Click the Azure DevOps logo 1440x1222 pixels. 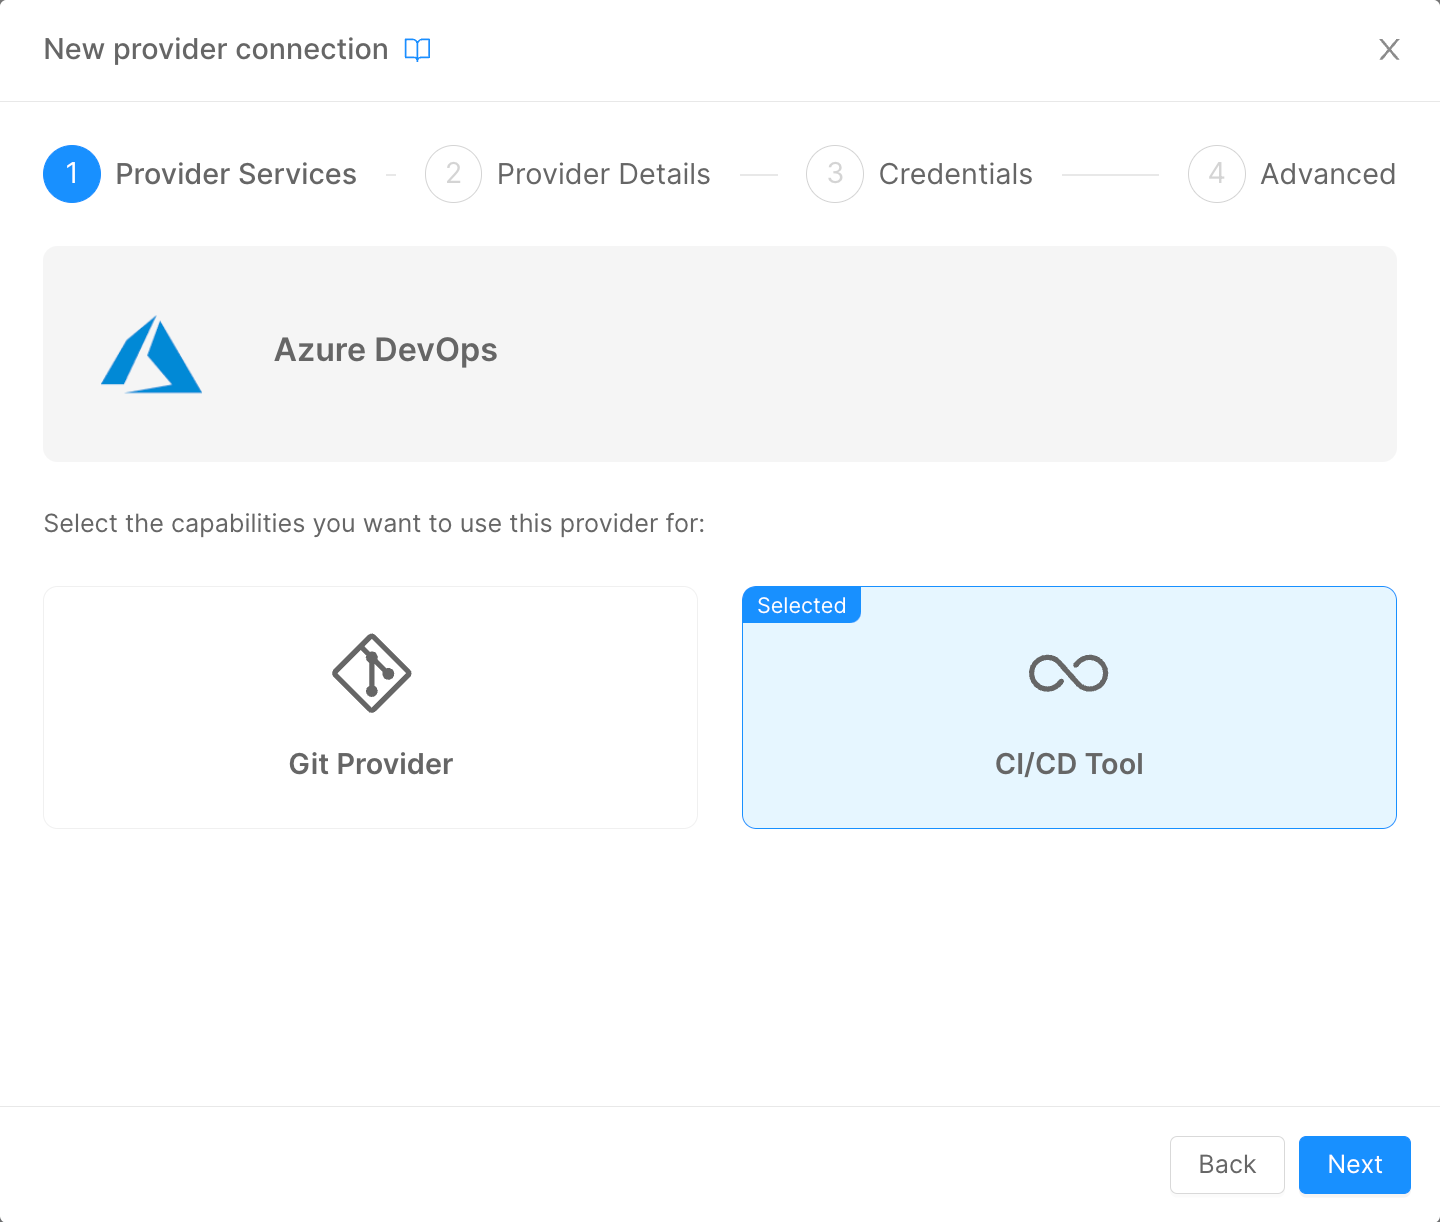pos(152,355)
